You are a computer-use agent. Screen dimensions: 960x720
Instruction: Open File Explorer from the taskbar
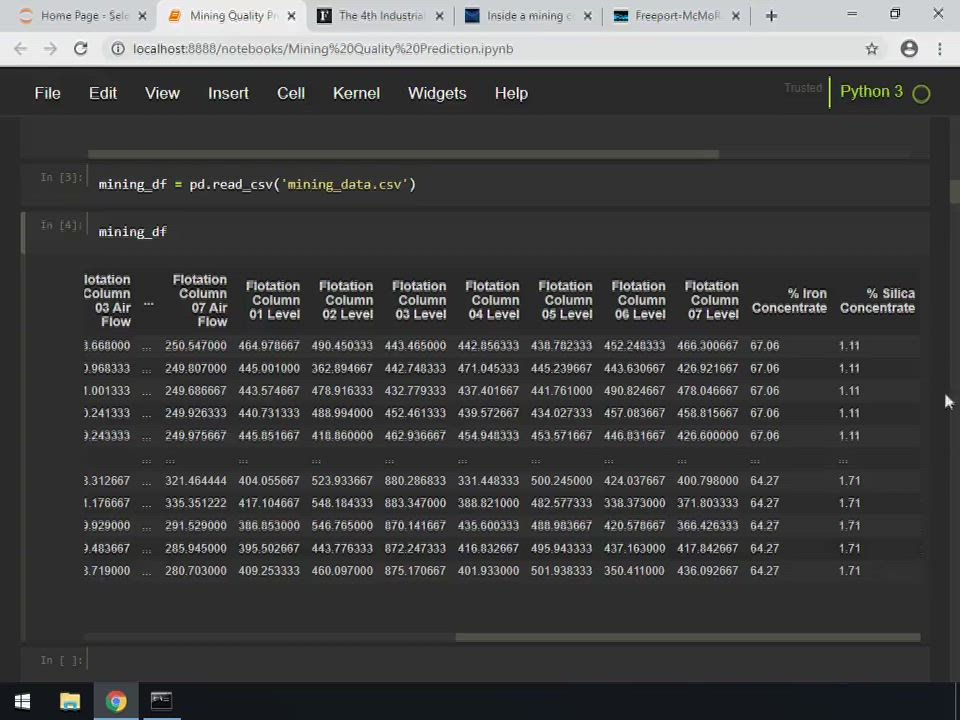point(70,701)
